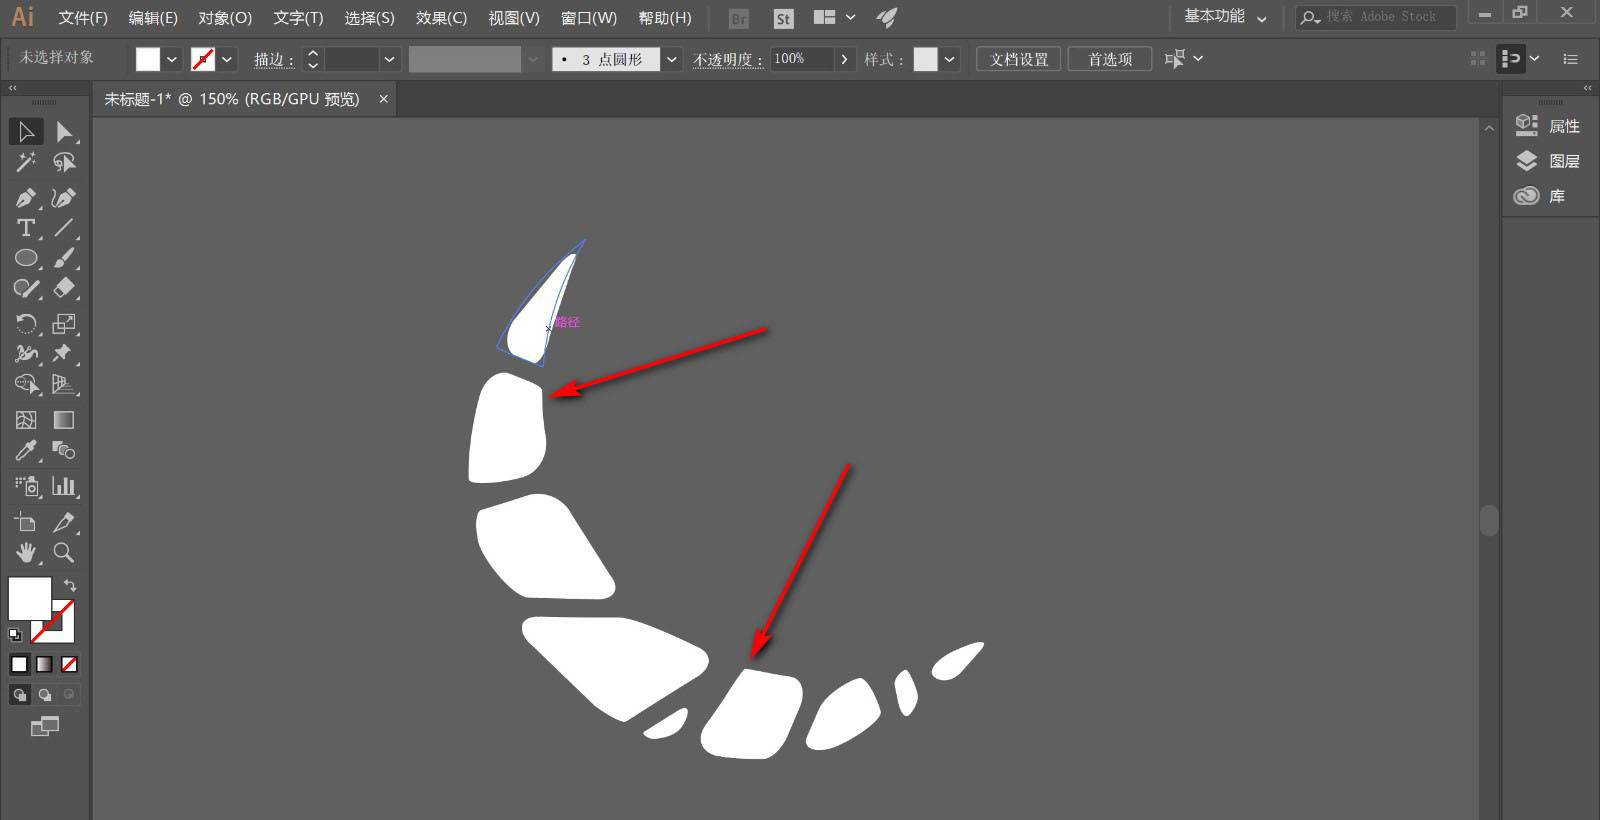Click the 首选项 button
Viewport: 1600px width, 820px height.
(x=1110, y=60)
